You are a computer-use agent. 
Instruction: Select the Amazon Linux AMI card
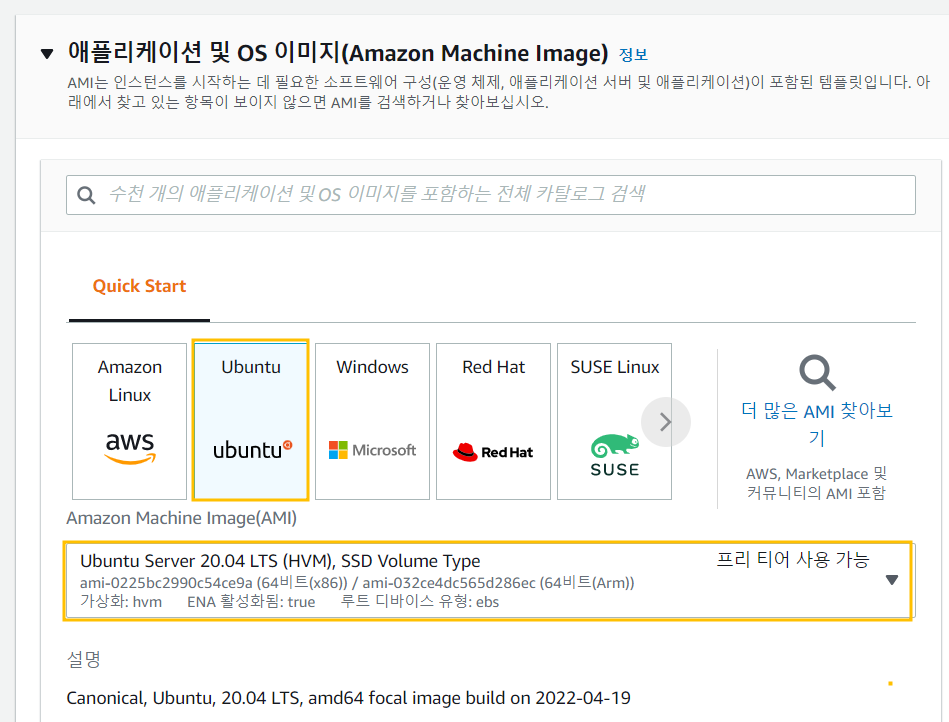point(130,421)
